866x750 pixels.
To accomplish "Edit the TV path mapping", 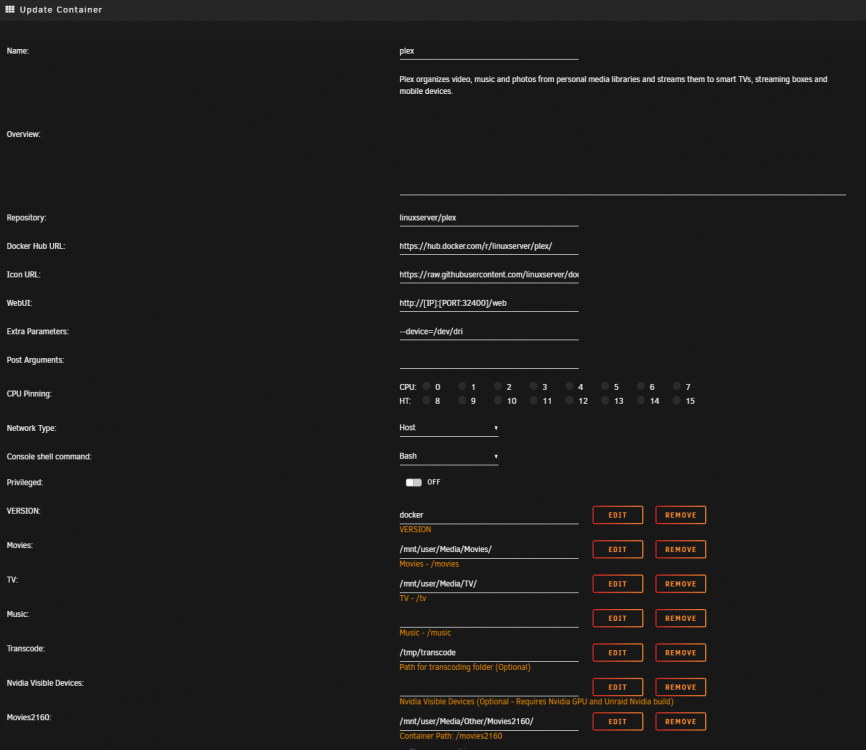I will pos(617,584).
